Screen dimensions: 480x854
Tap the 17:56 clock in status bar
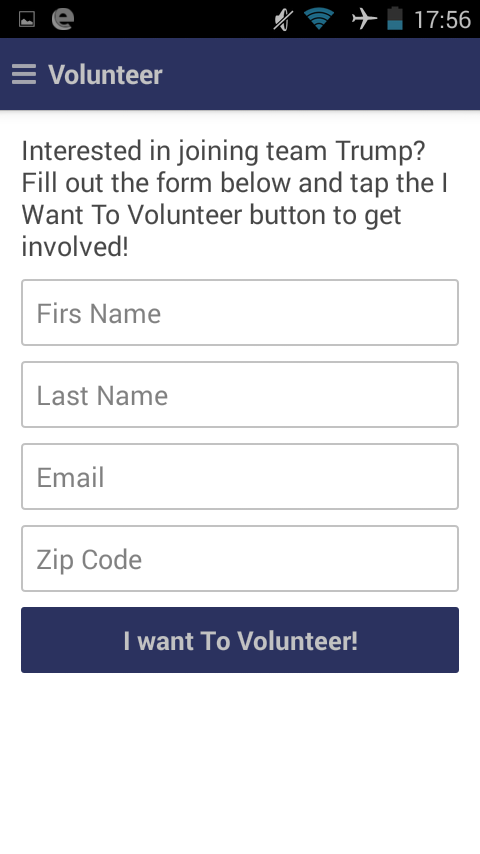442,20
